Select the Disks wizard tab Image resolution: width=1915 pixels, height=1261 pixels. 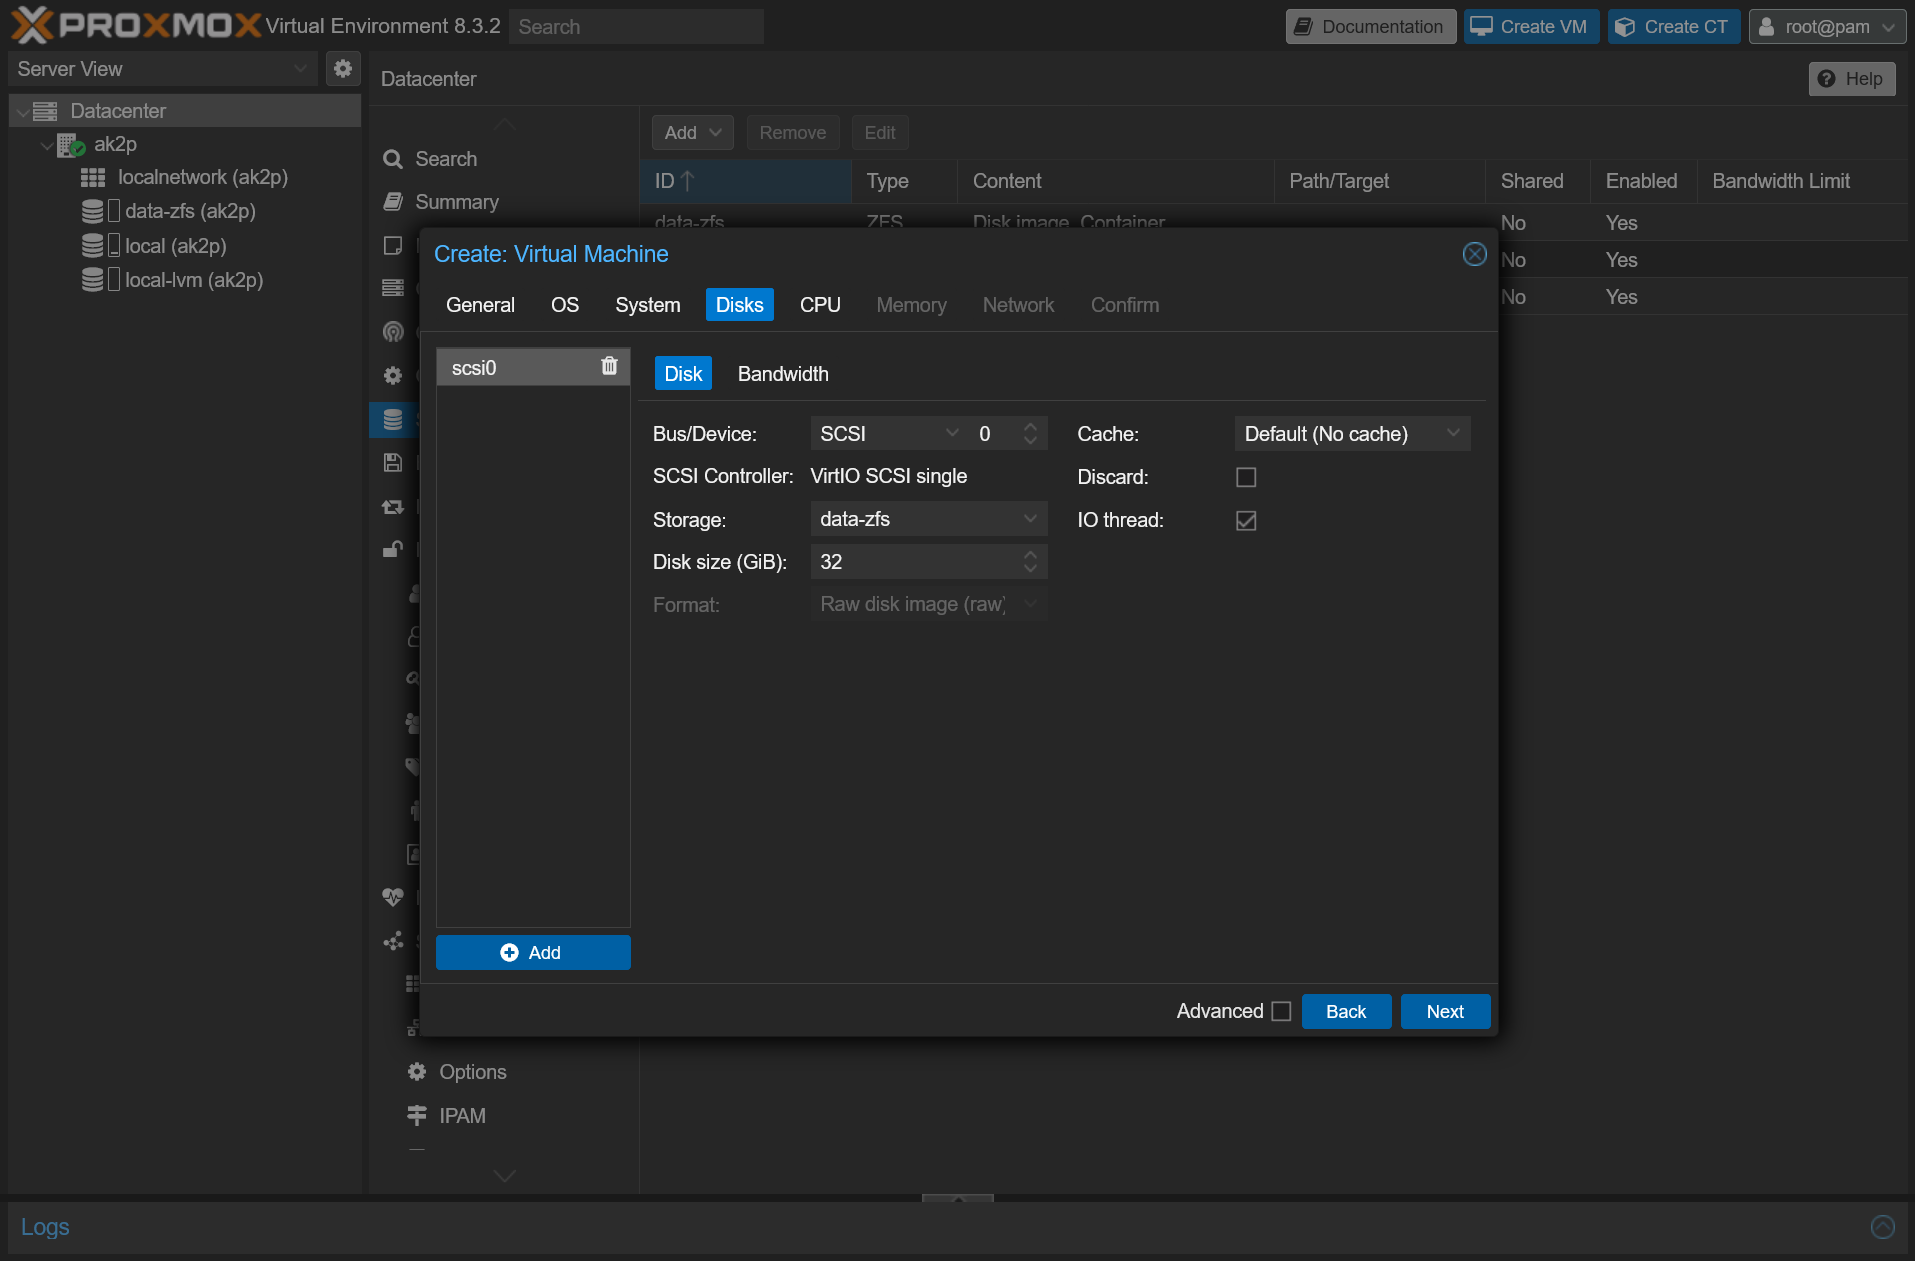[739, 305]
